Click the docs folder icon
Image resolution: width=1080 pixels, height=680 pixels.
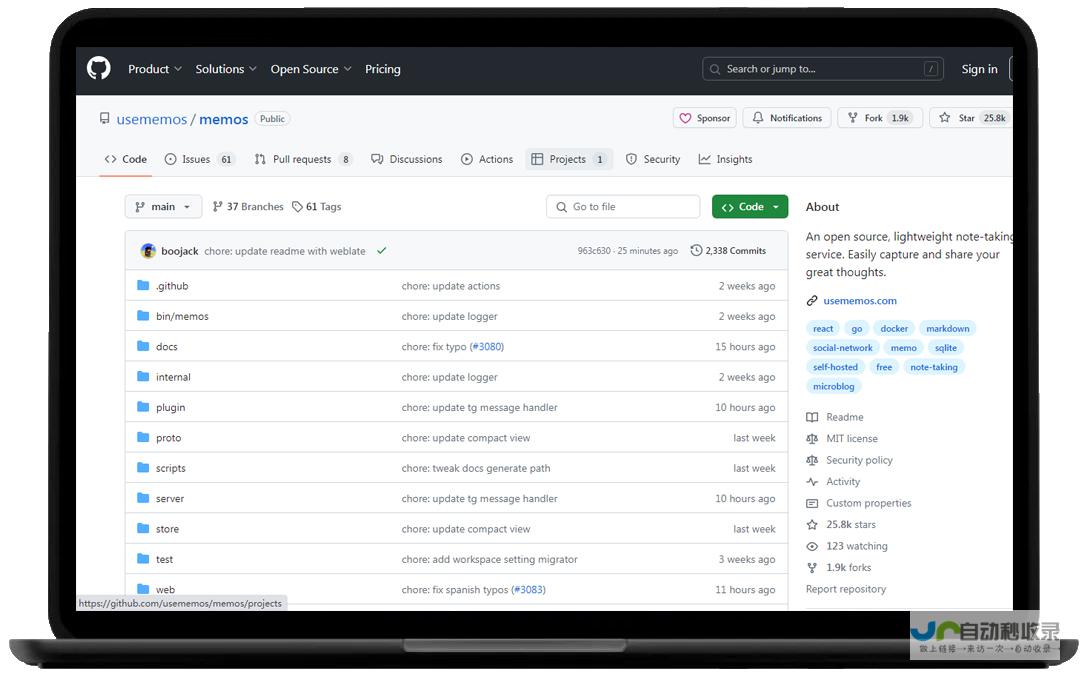tap(143, 346)
